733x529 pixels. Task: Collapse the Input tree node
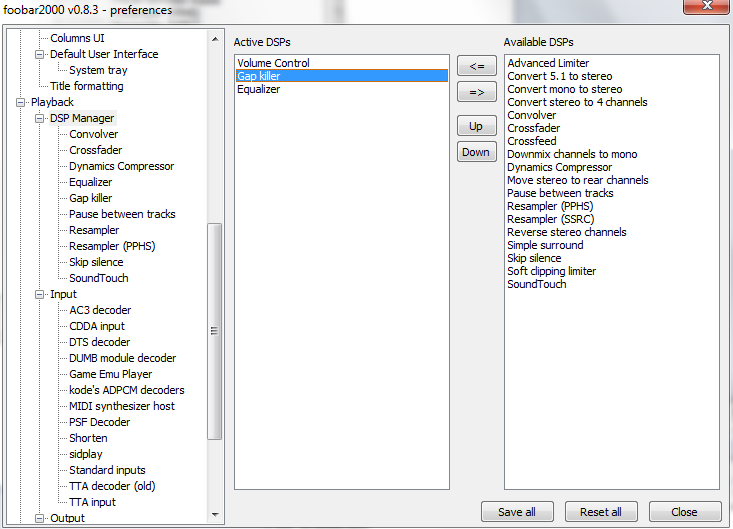[x=39, y=294]
